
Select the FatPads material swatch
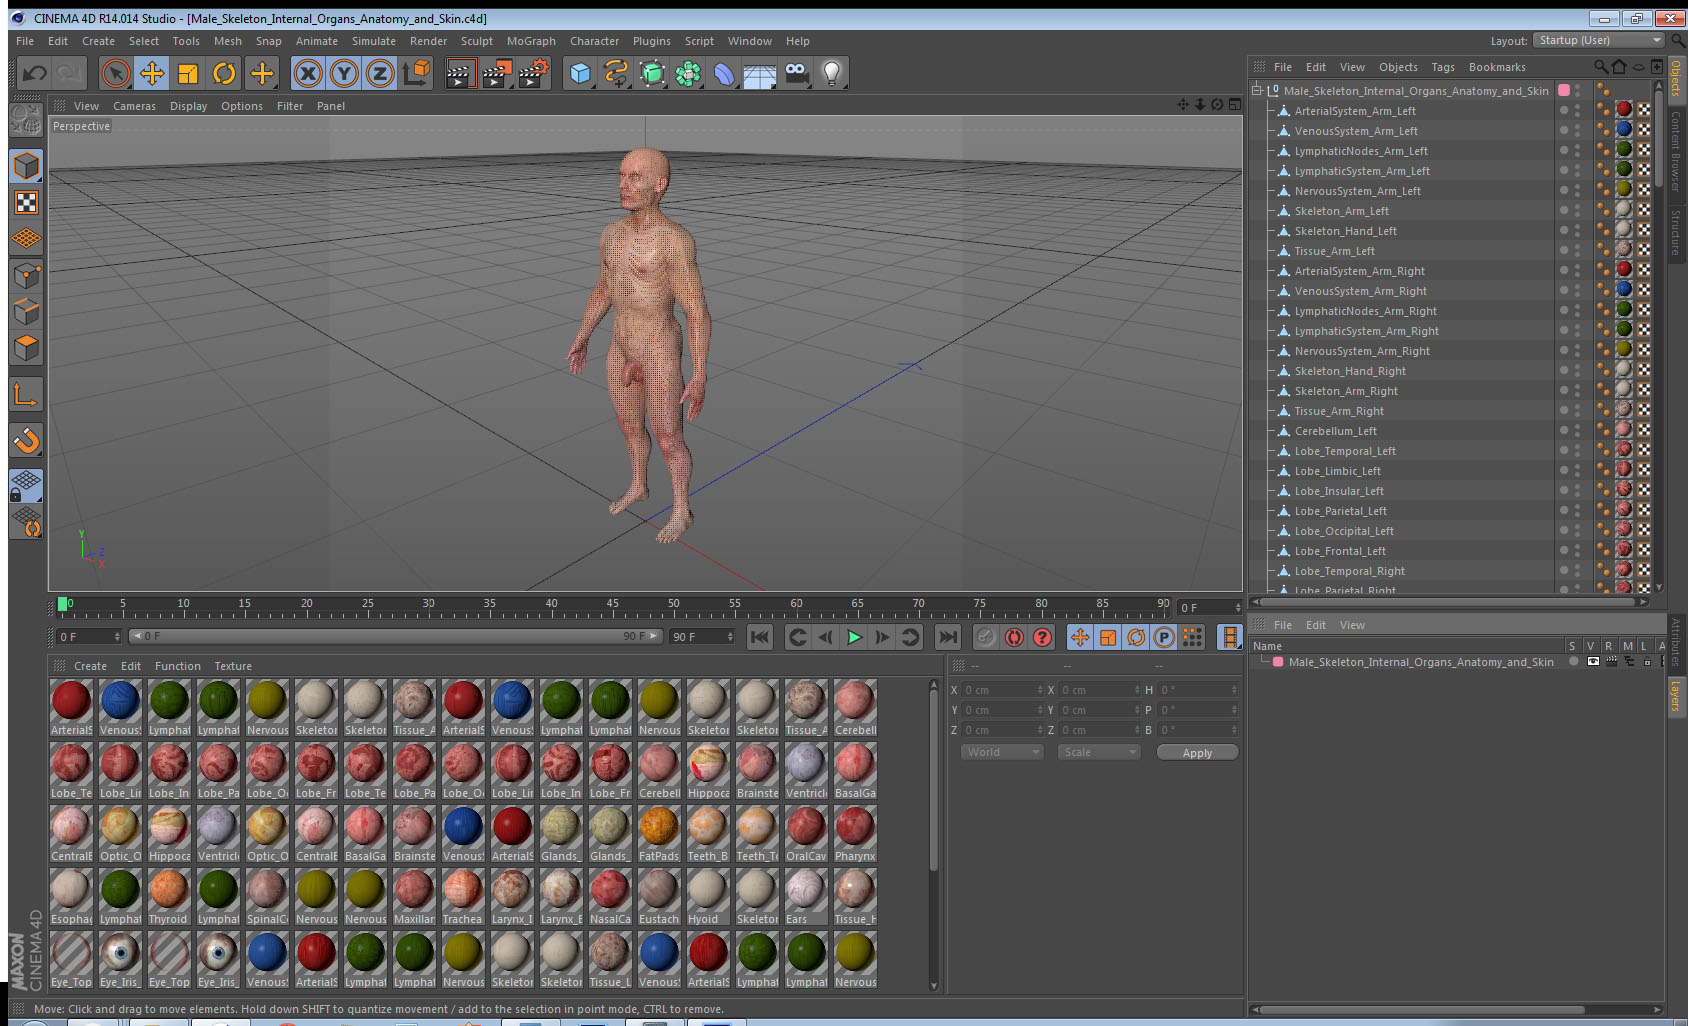click(659, 834)
